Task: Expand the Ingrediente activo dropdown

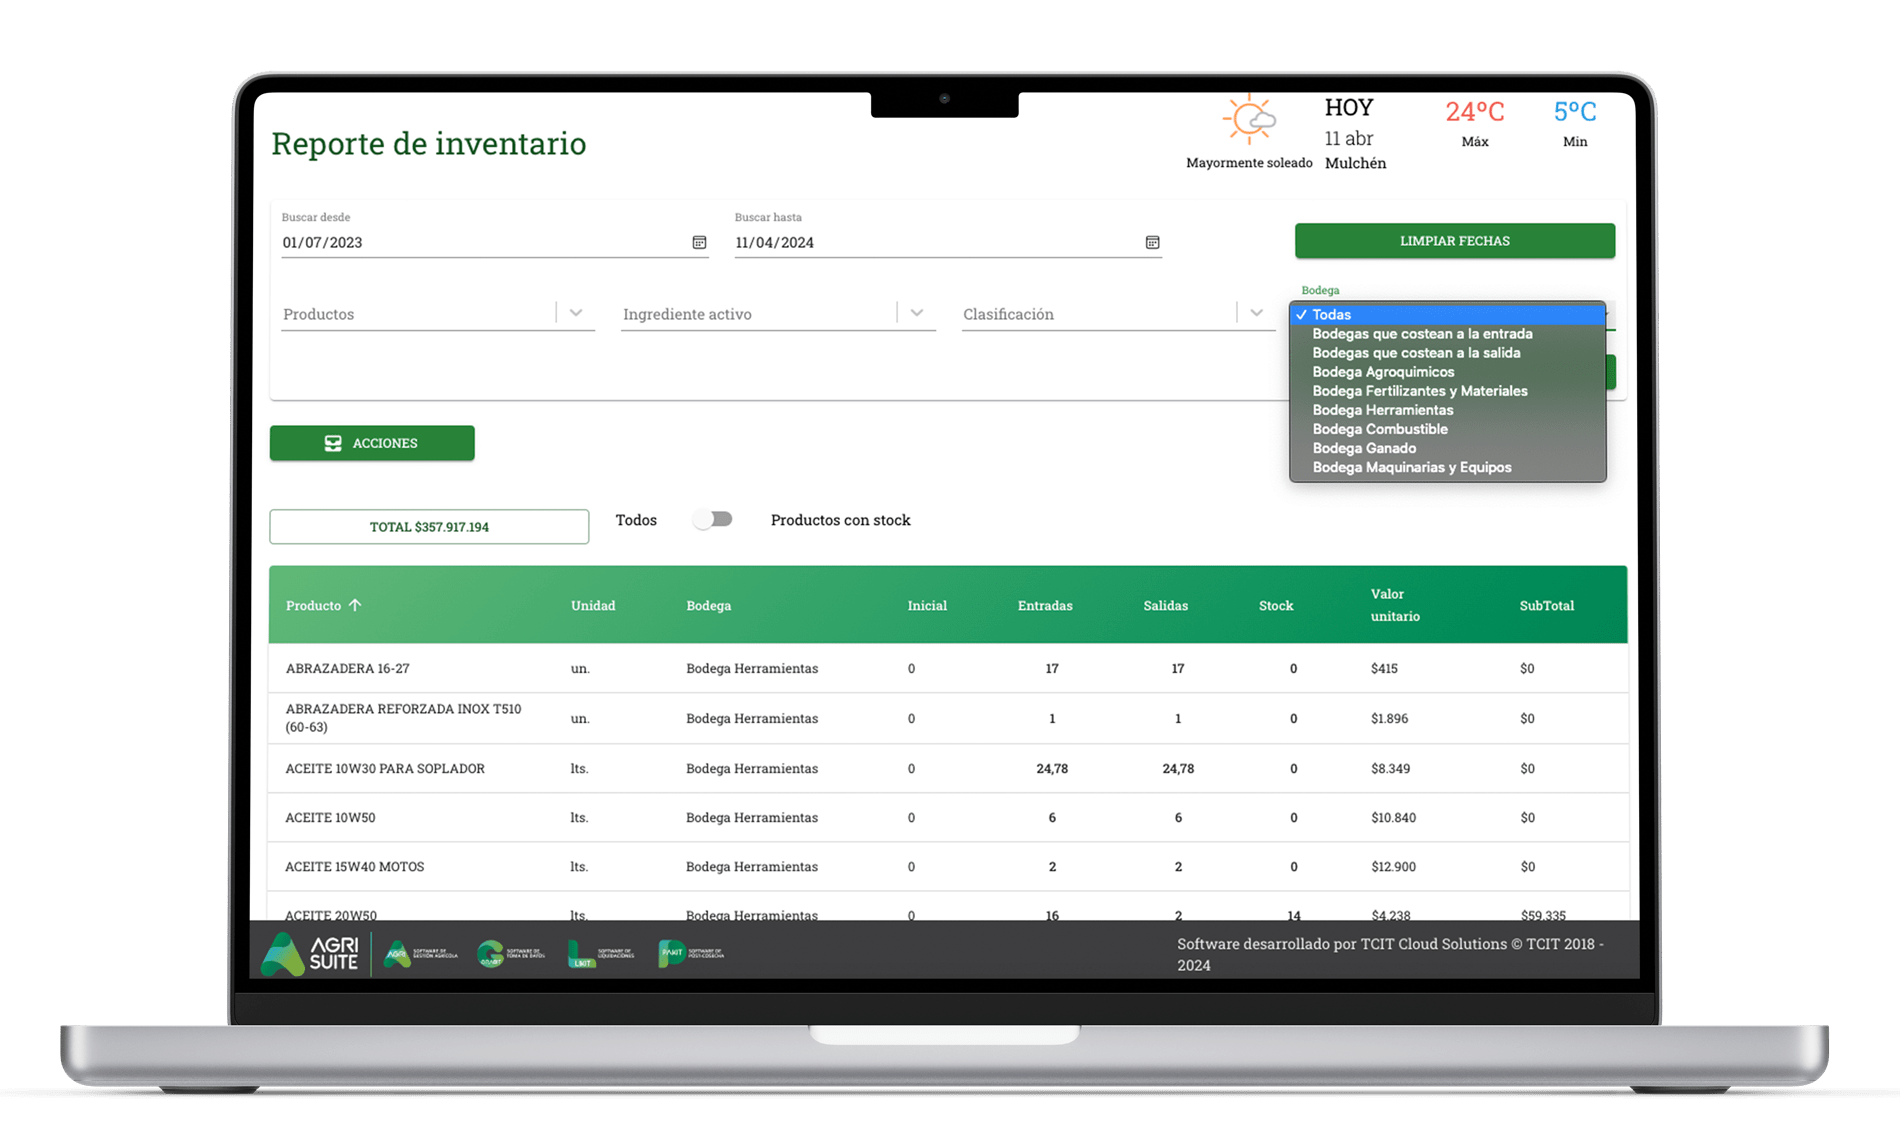Action: (917, 313)
